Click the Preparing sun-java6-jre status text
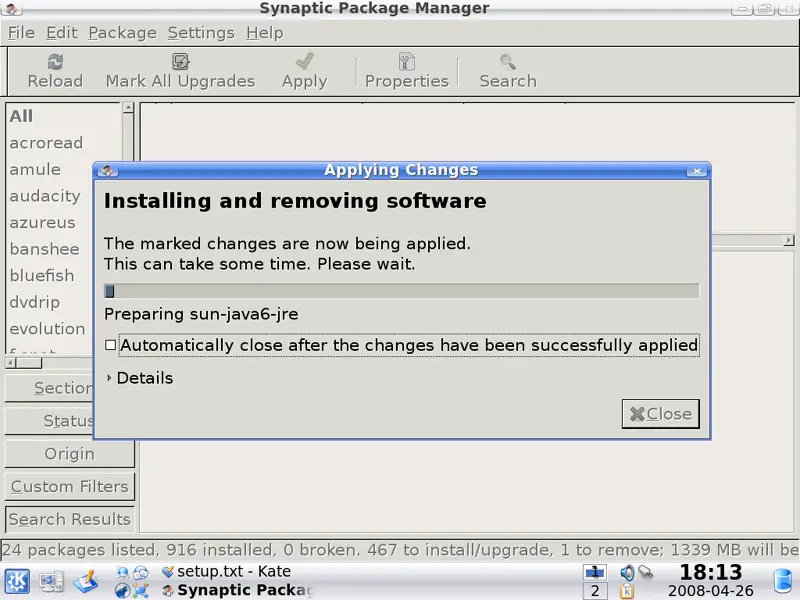The height and width of the screenshot is (600, 800). point(201,314)
